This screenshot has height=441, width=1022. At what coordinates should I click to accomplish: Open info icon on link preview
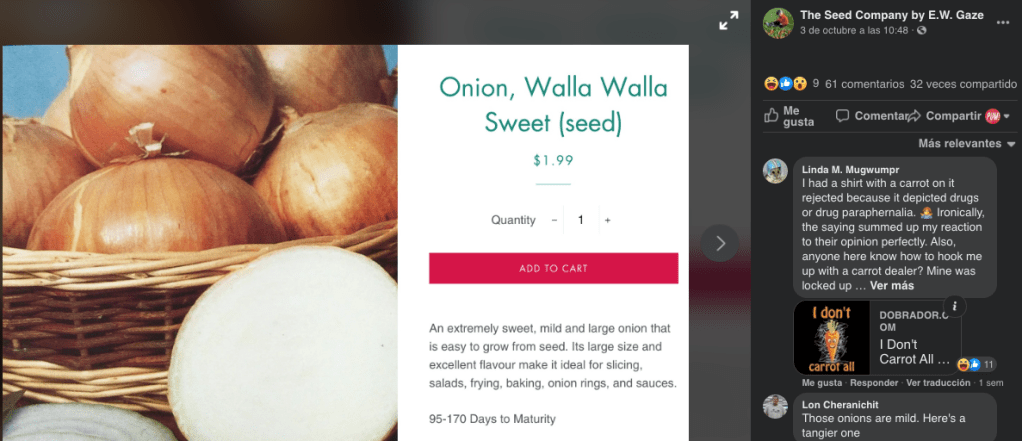click(x=955, y=306)
